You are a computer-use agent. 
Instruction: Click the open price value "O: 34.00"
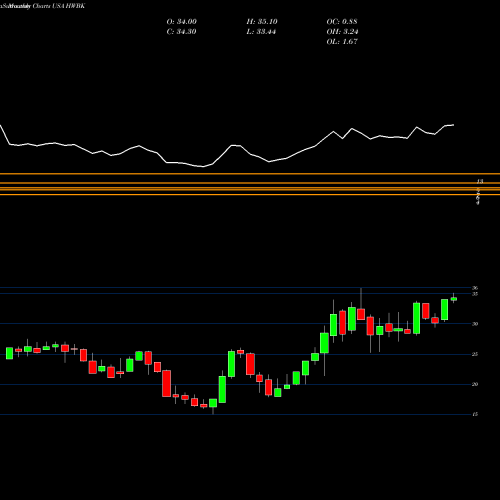pos(181,22)
